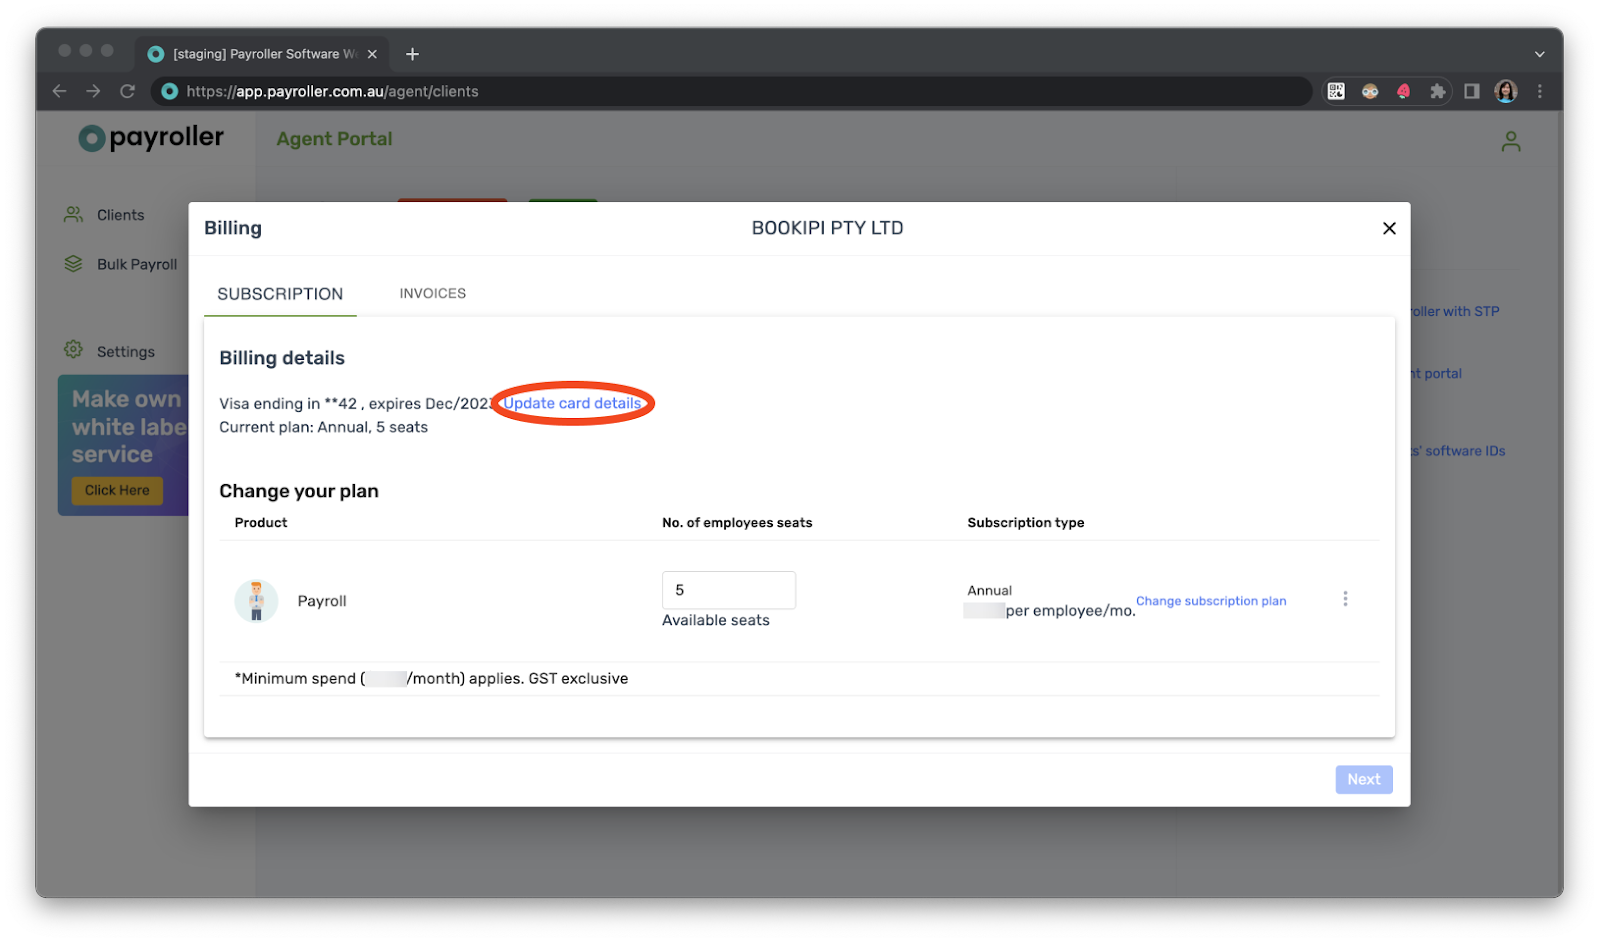The width and height of the screenshot is (1600, 942).
Task: Click the Minimum spend note text
Action: (431, 678)
